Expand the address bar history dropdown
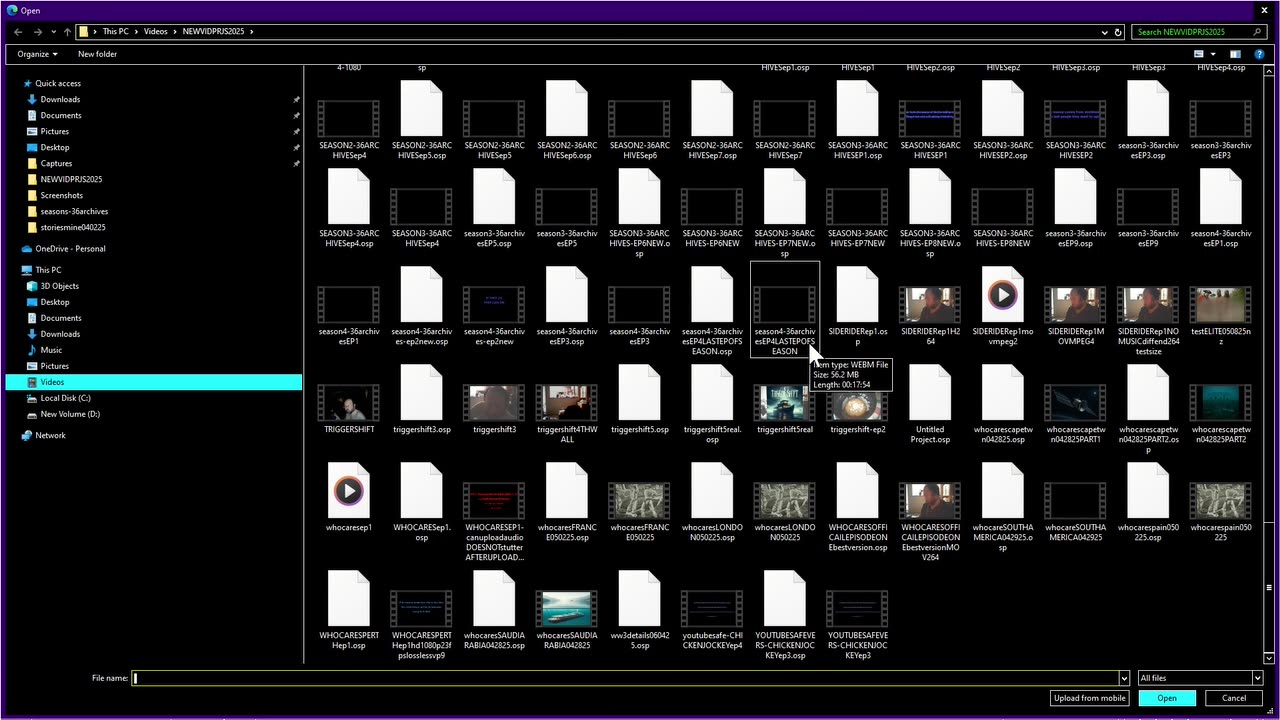Viewport: 1280px width, 720px height. click(x=1105, y=32)
